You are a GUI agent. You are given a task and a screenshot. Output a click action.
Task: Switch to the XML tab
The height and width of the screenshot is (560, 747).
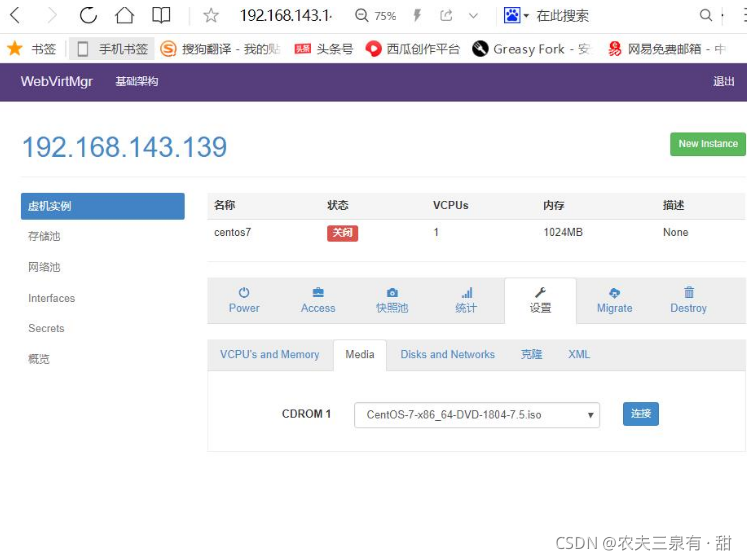pos(579,355)
